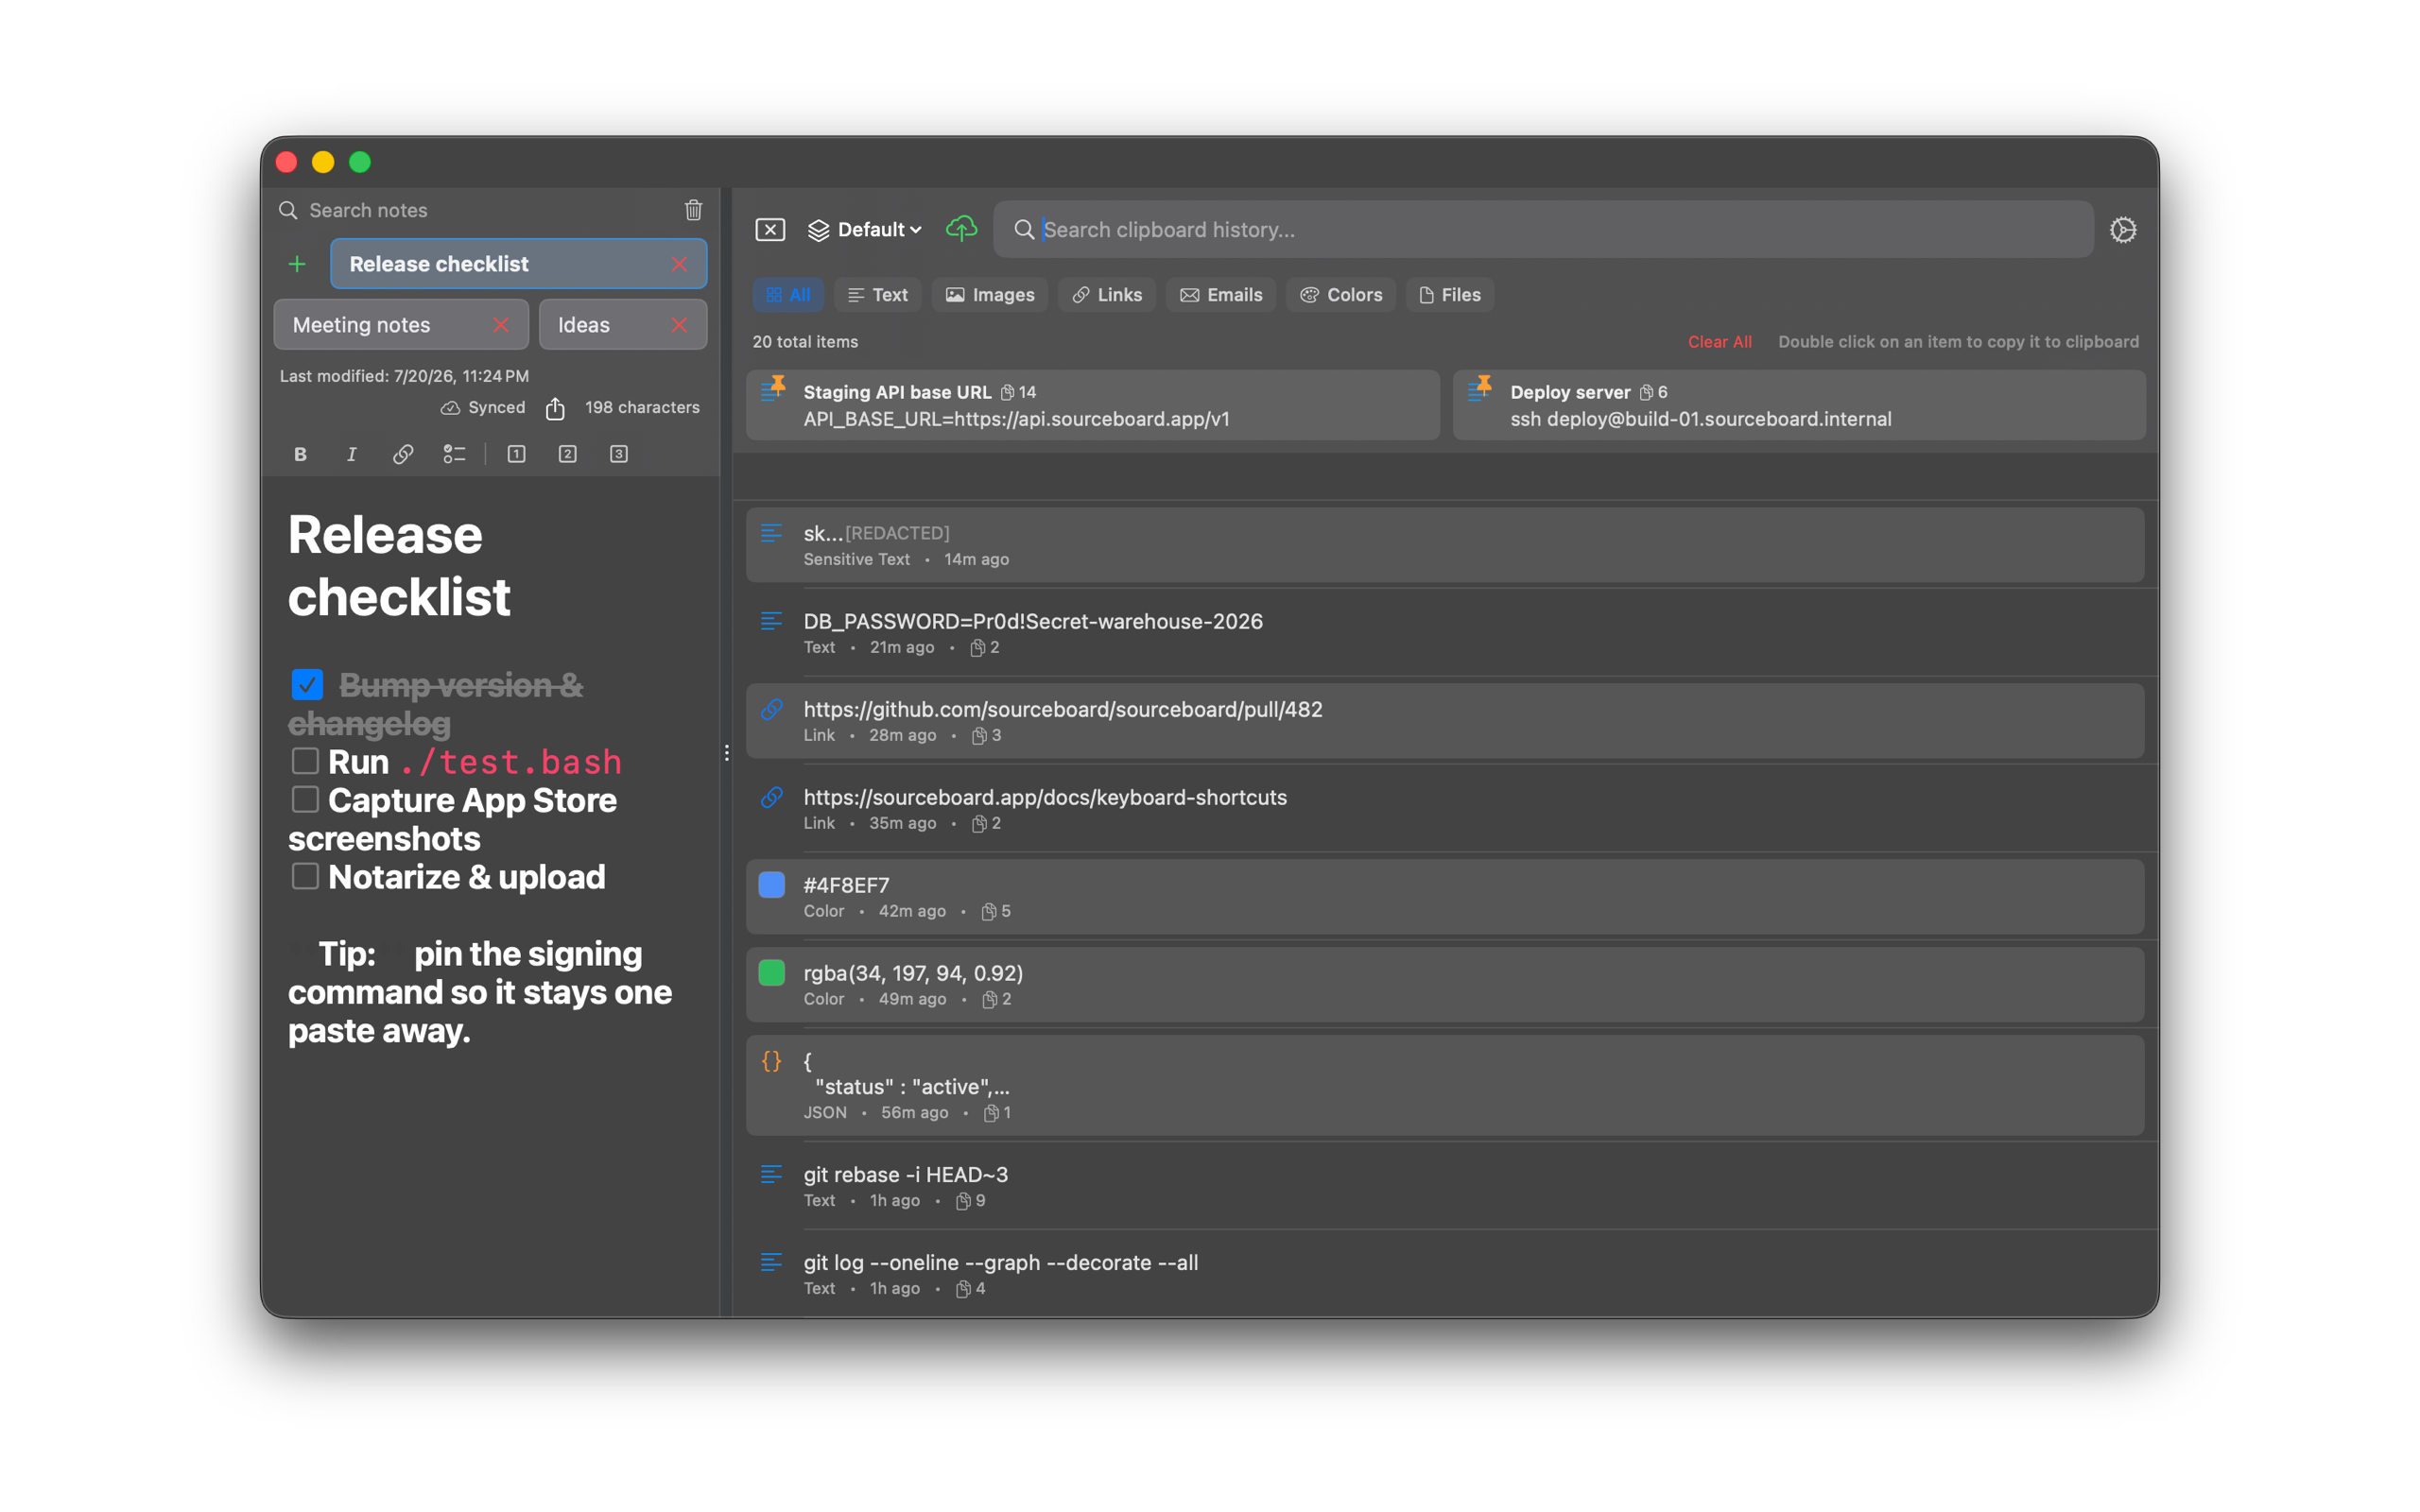Check the Run ./test.bash checkbox
2420x1512 pixels.
(305, 761)
